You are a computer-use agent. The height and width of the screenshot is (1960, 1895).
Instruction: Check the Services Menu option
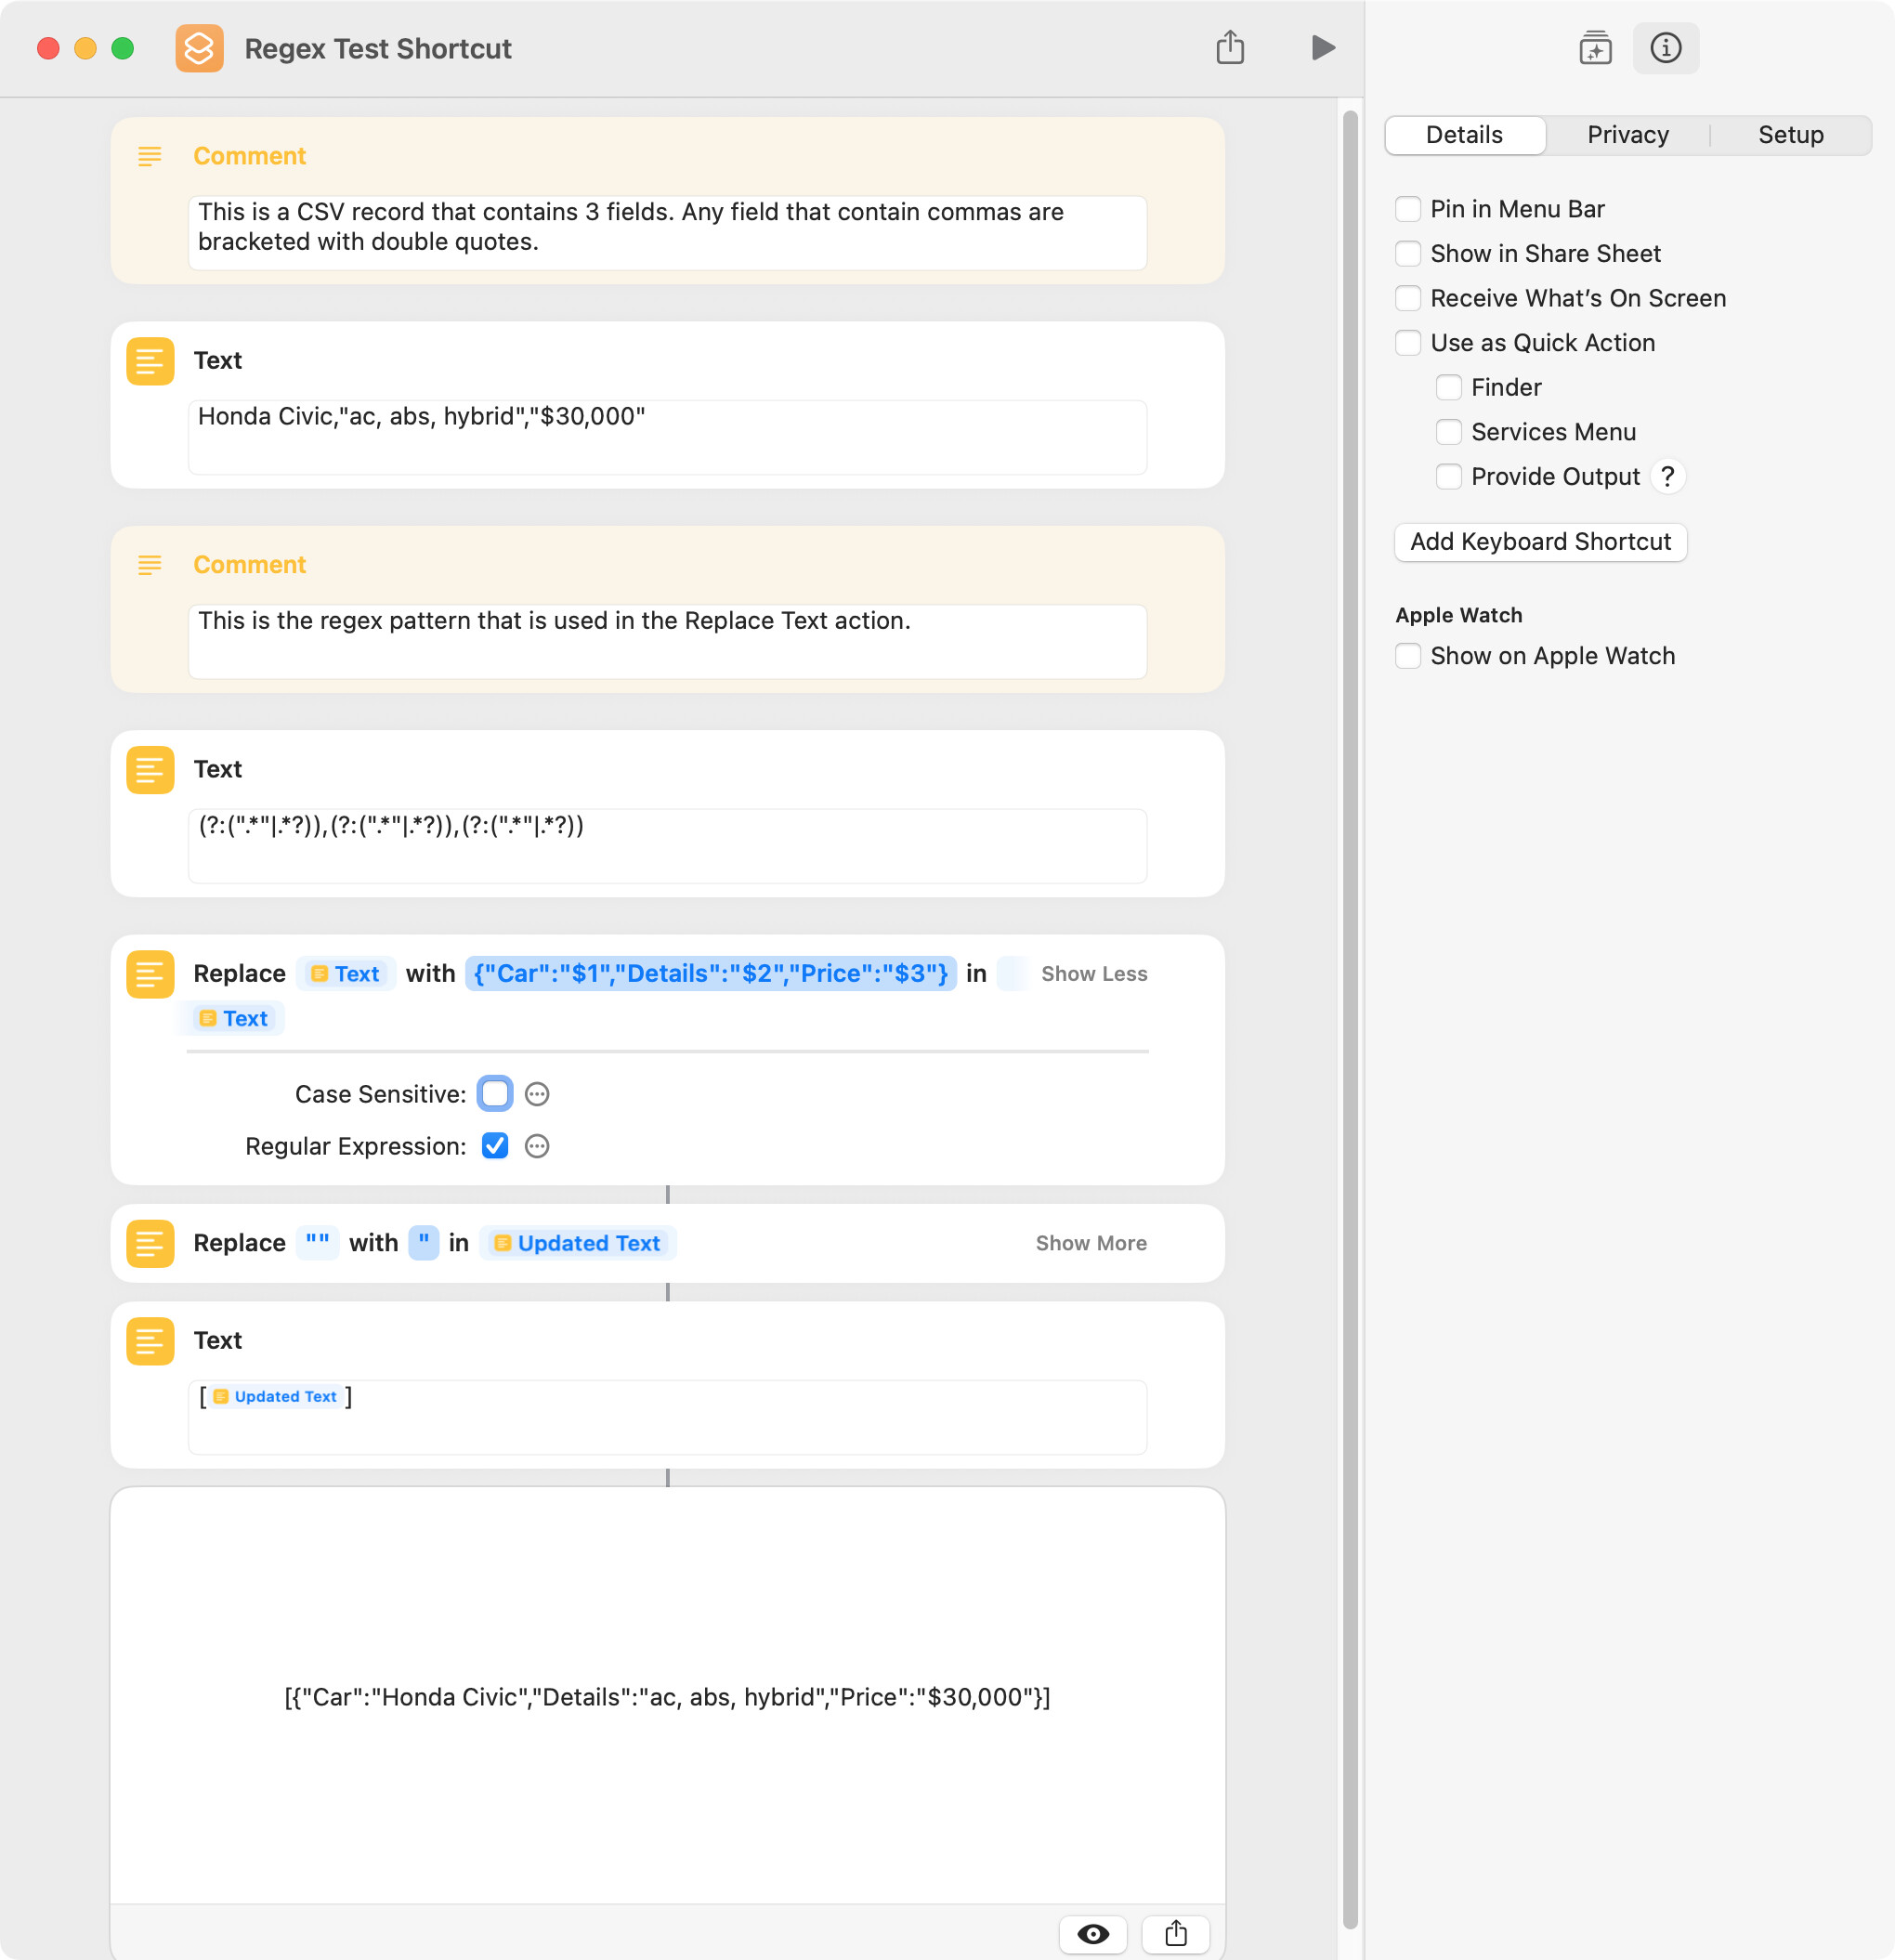(1448, 432)
